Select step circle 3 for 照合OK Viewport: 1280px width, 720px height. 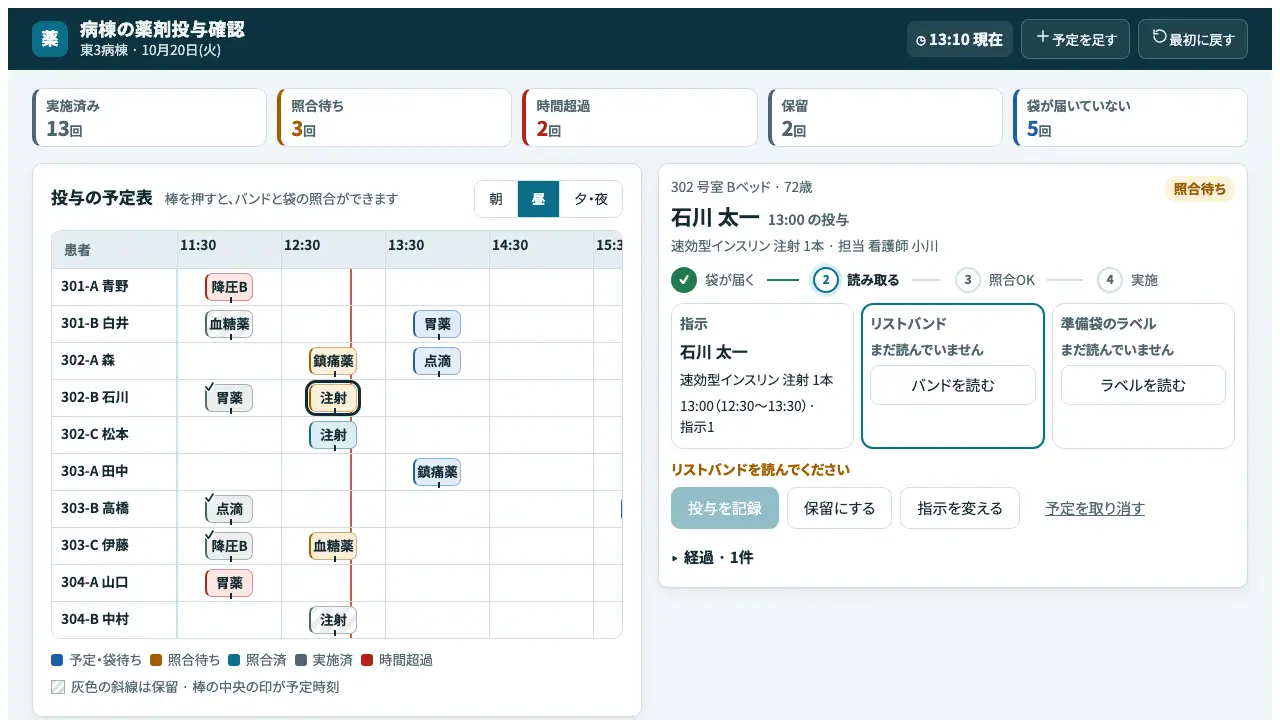pos(968,280)
